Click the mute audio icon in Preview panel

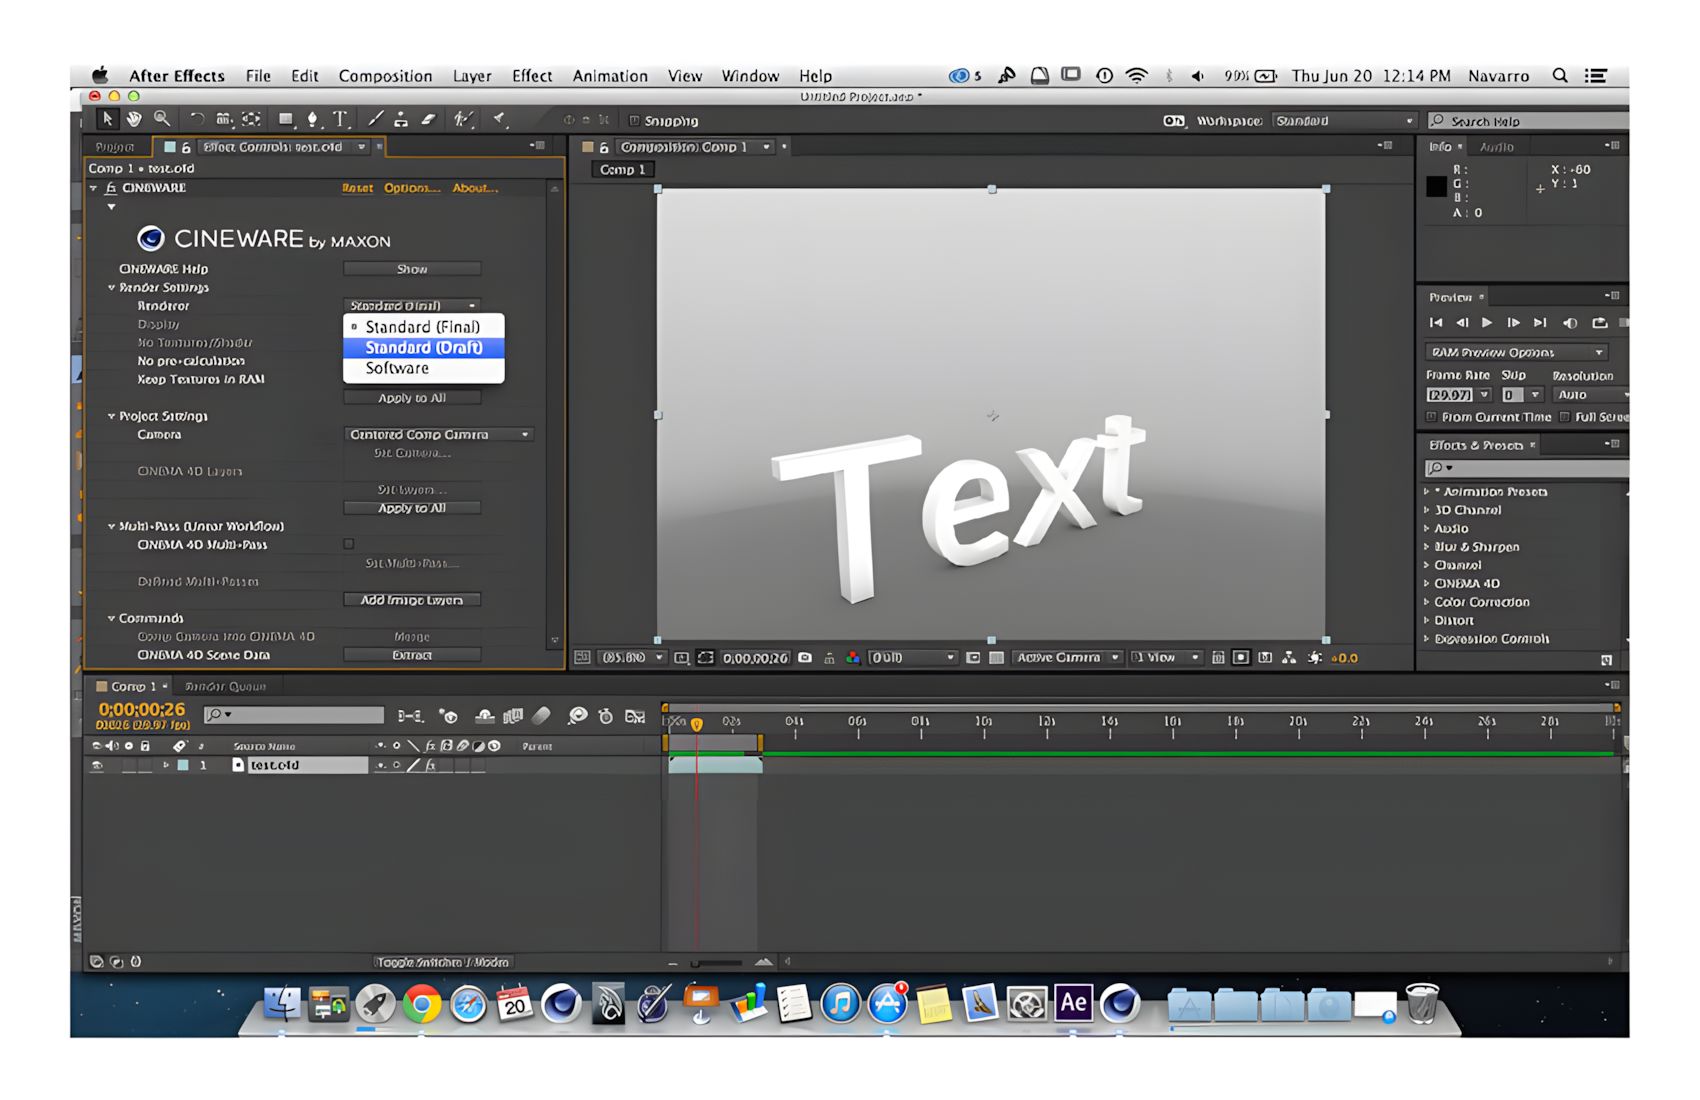coord(1570,323)
